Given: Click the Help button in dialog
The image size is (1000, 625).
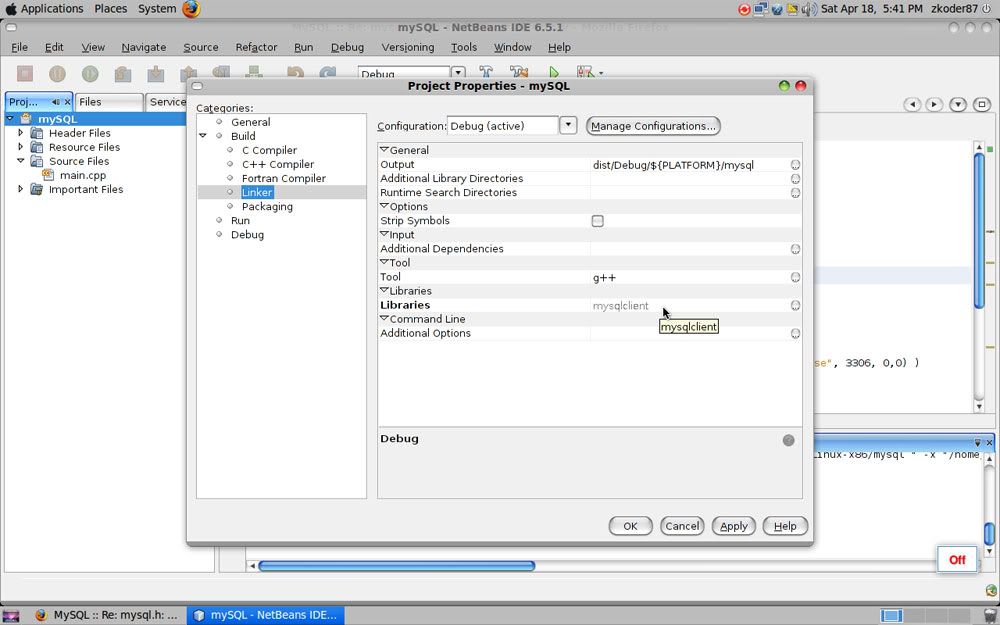Looking at the screenshot, I should coord(785,526).
